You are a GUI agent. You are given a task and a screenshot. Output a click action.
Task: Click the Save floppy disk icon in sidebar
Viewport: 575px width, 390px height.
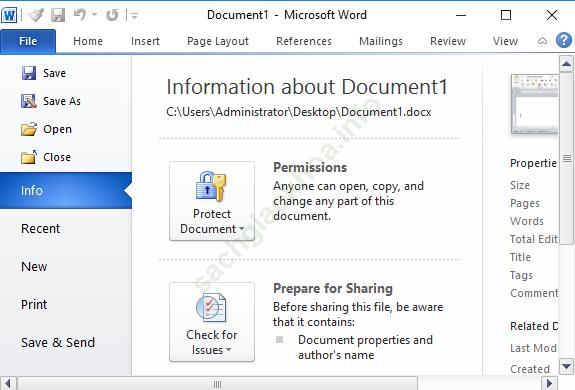pos(29,73)
